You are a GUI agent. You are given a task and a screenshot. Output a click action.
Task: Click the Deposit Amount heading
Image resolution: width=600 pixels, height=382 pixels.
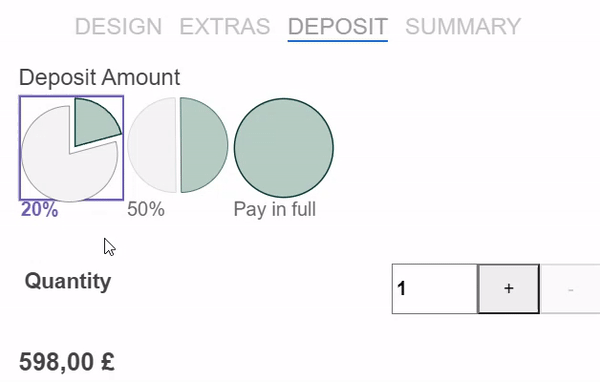pos(99,77)
